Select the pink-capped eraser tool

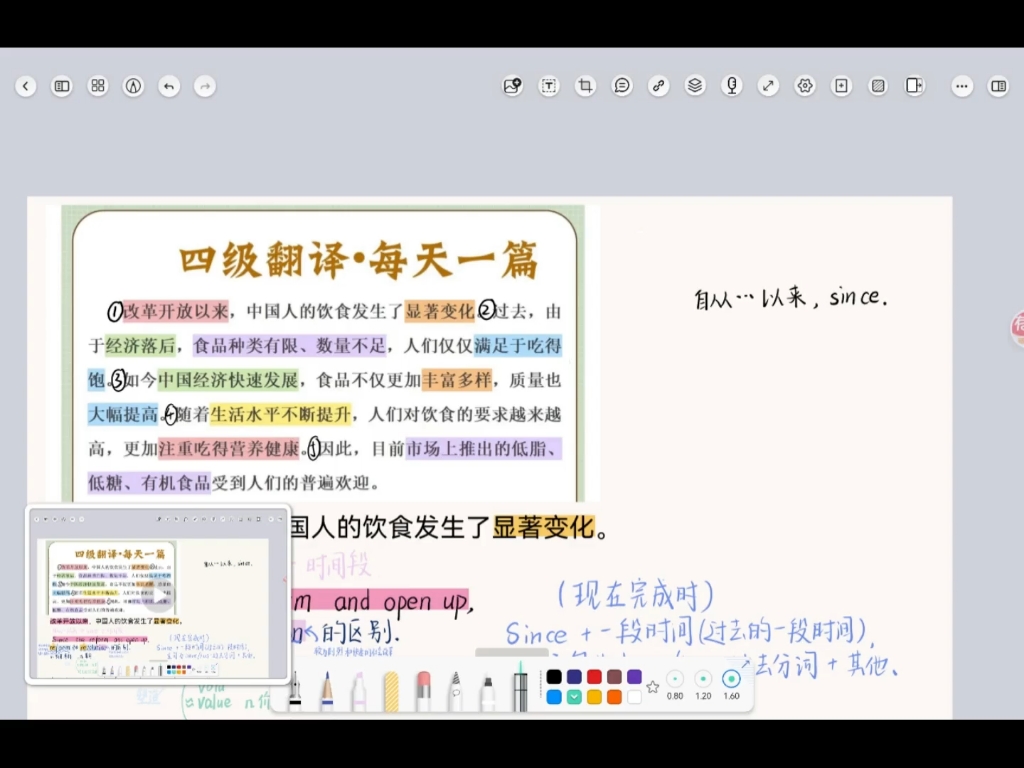(x=423, y=692)
